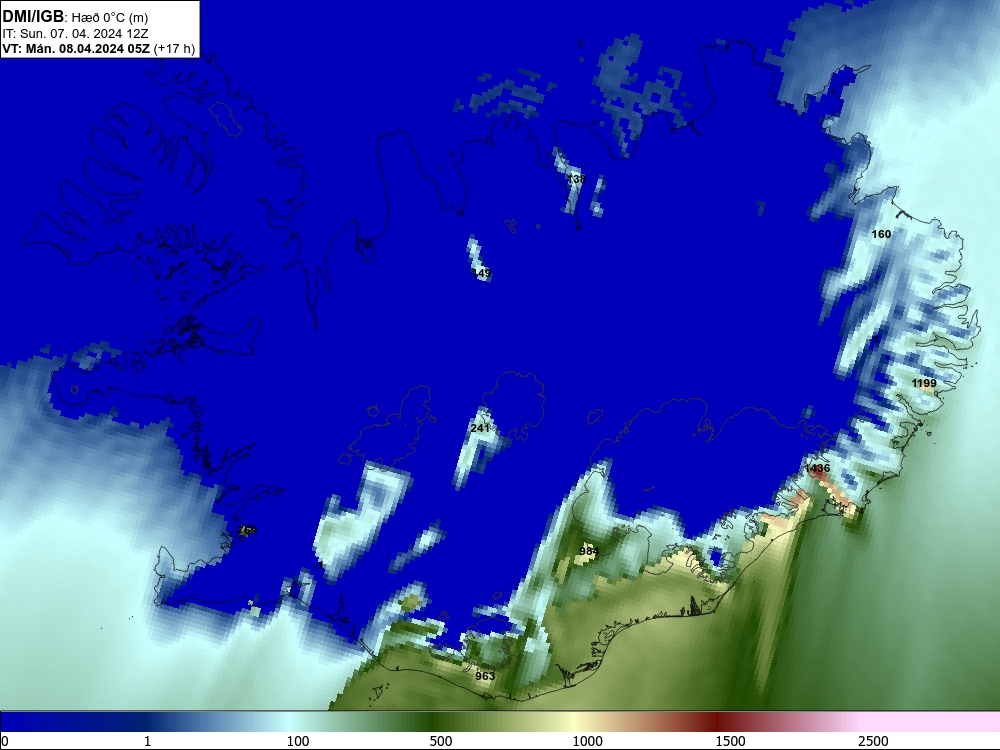Viewport: 1000px width, 750px height.
Task: Click the 0 tick on the color scale
Action: tap(5, 741)
